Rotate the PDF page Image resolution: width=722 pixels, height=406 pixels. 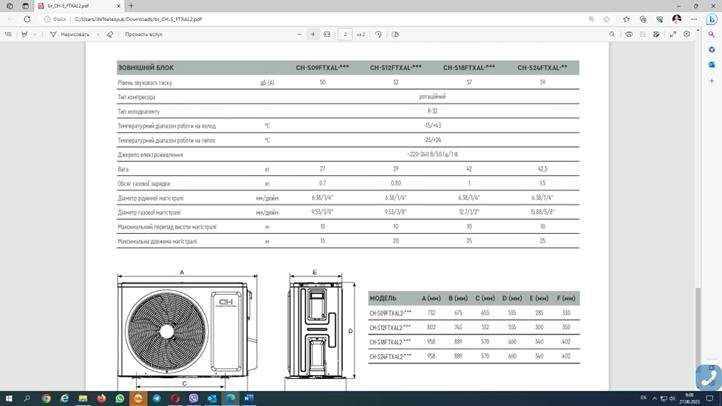click(x=378, y=34)
